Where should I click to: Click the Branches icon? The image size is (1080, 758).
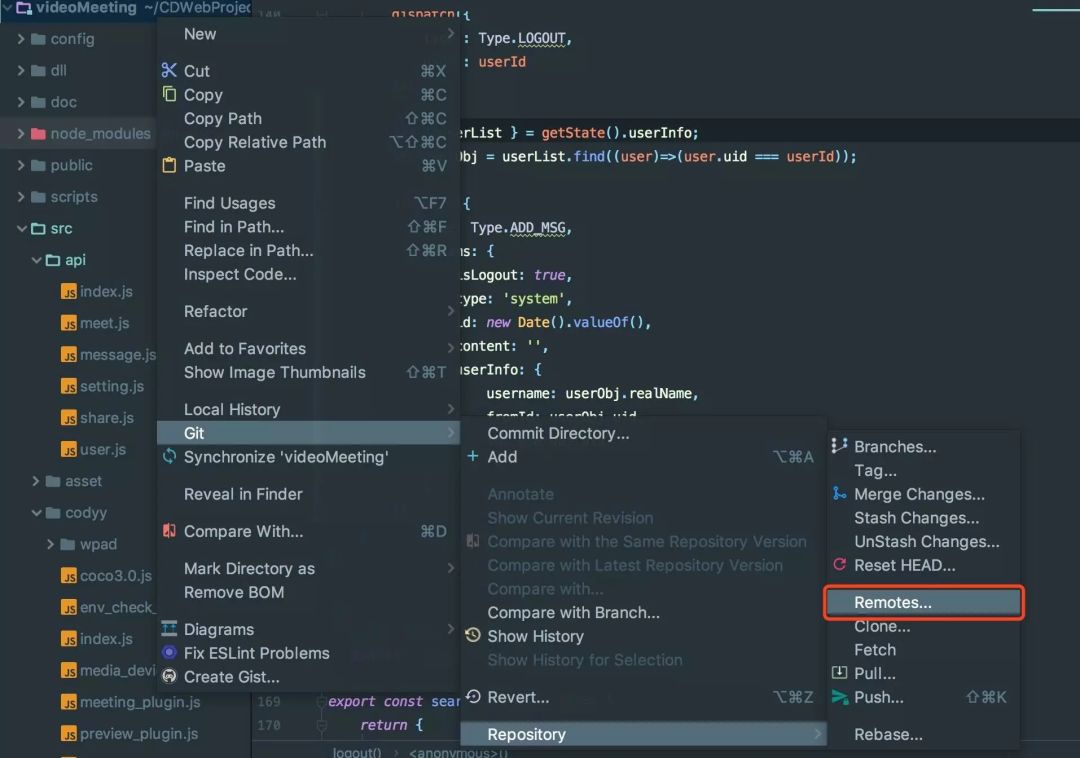839,445
